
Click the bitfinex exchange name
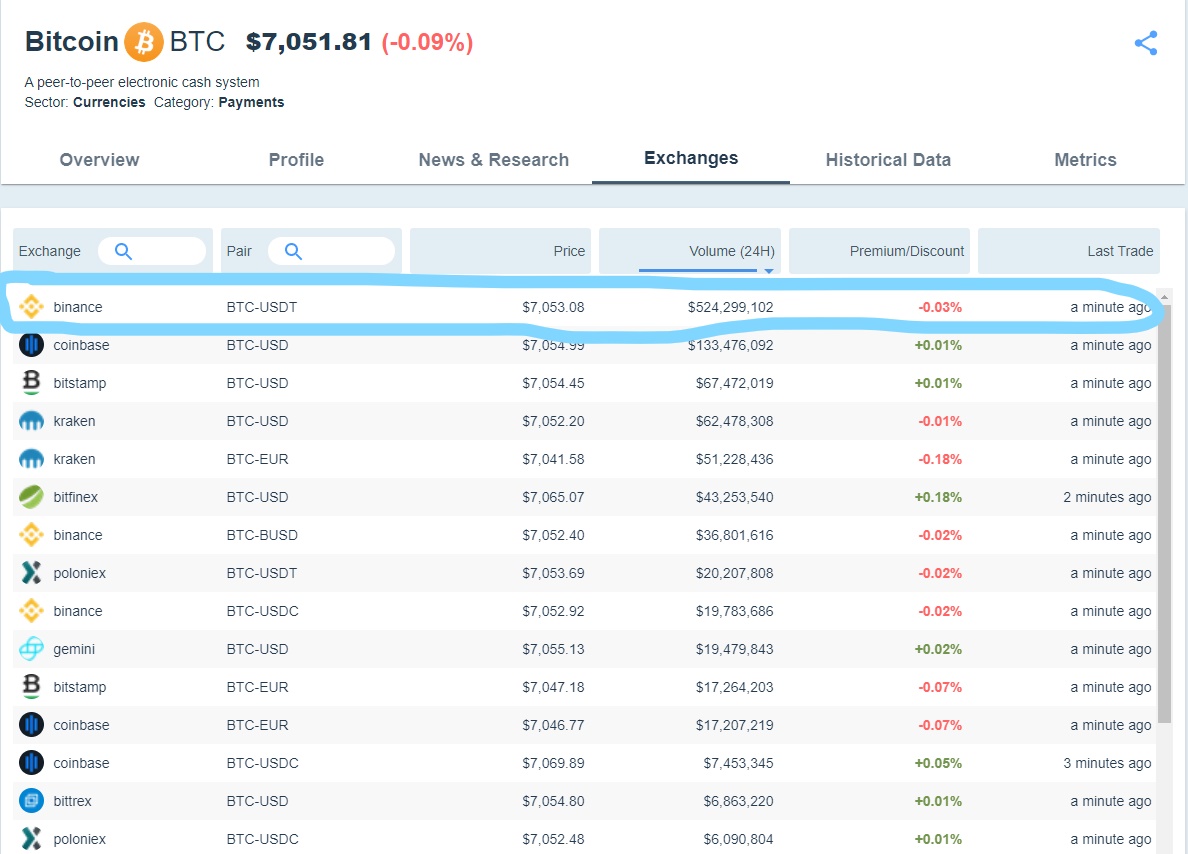pyautogui.click(x=76, y=497)
